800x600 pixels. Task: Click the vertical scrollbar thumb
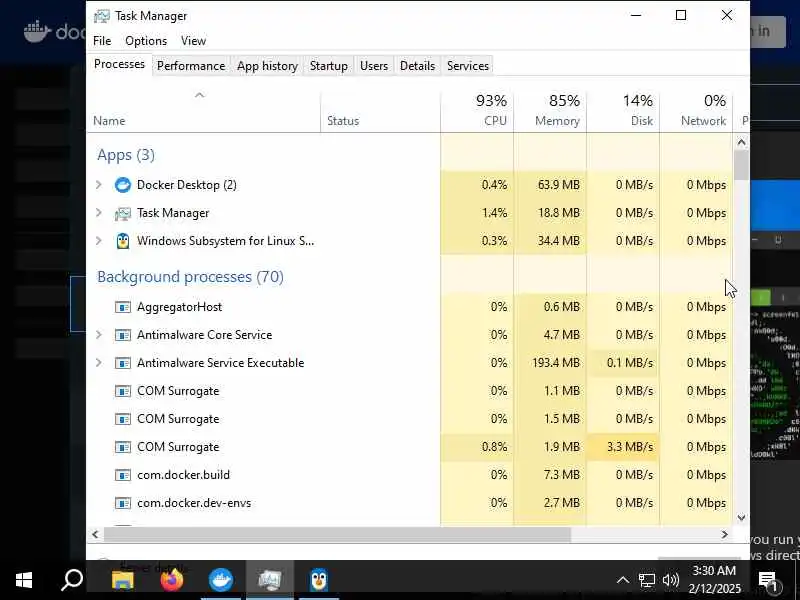pos(741,165)
